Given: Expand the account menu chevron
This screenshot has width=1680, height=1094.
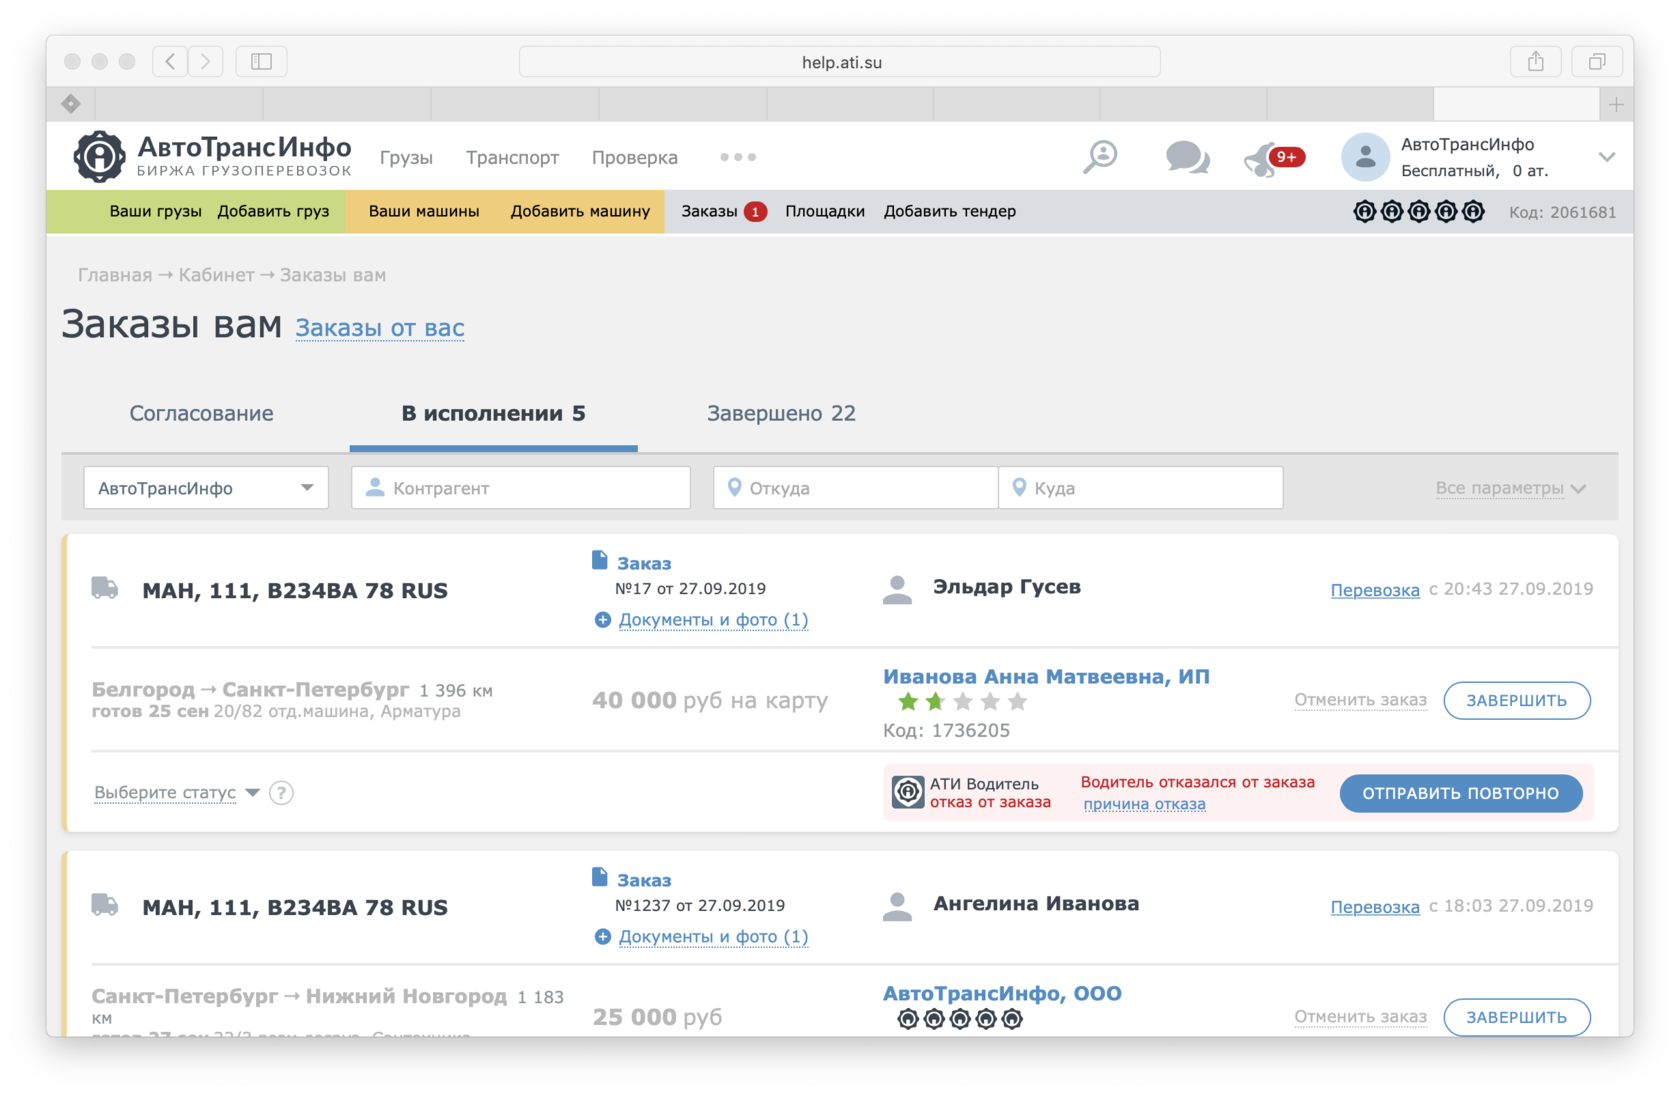Looking at the screenshot, I should click(x=1606, y=157).
